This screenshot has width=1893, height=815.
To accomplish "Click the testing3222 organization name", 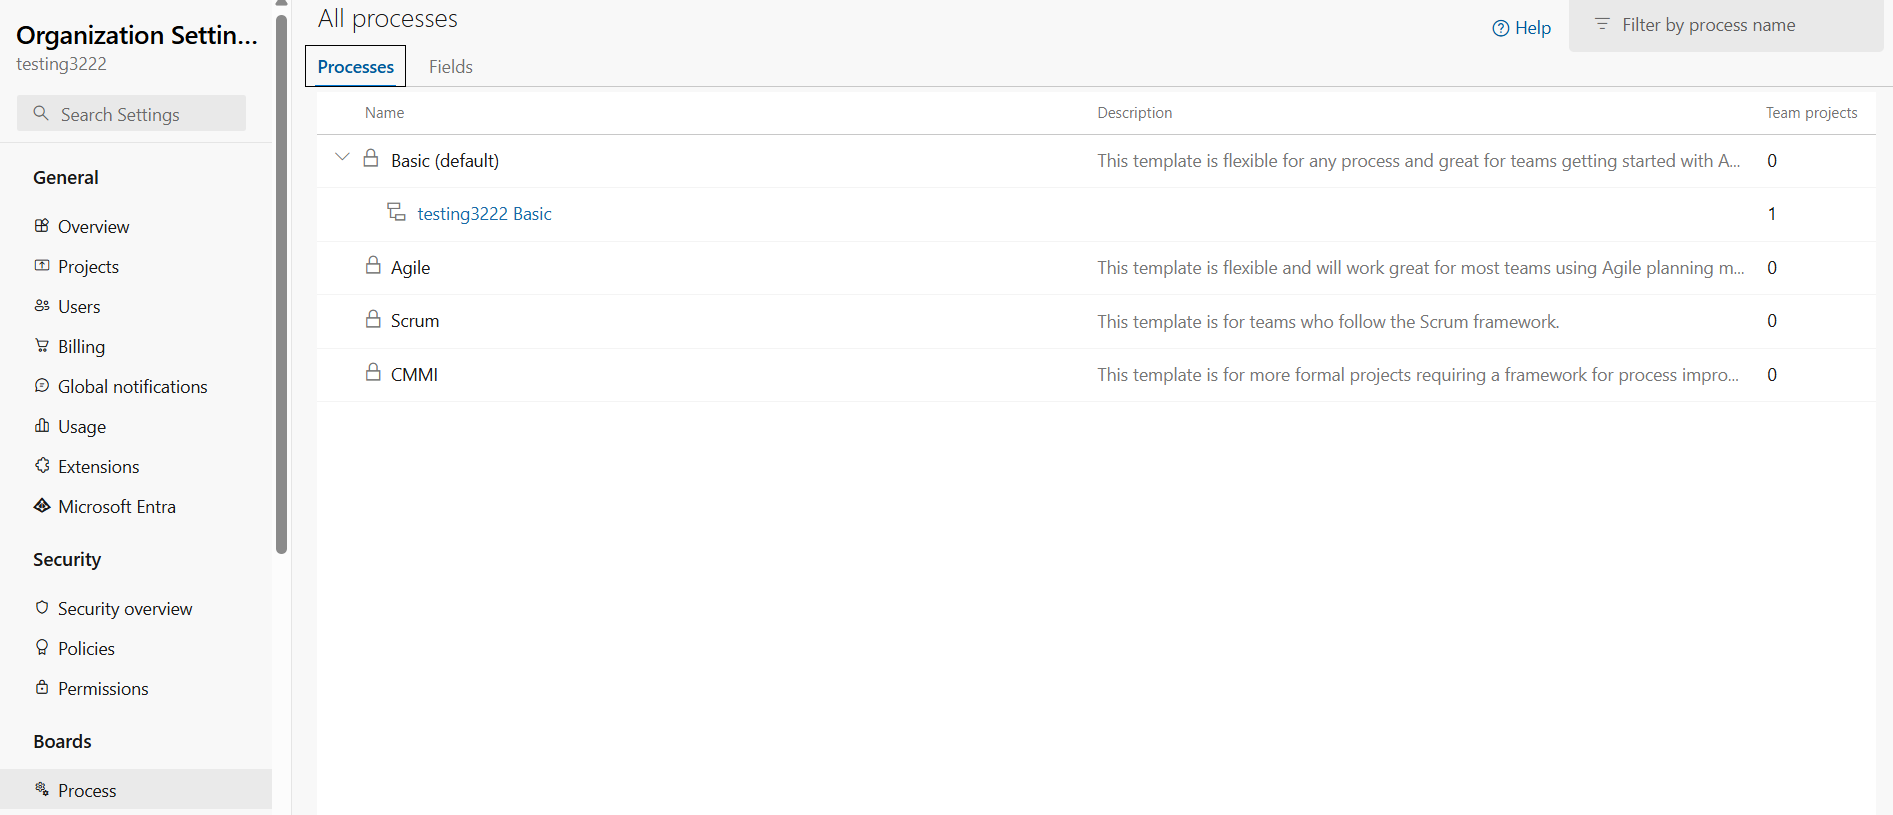I will coord(61,64).
